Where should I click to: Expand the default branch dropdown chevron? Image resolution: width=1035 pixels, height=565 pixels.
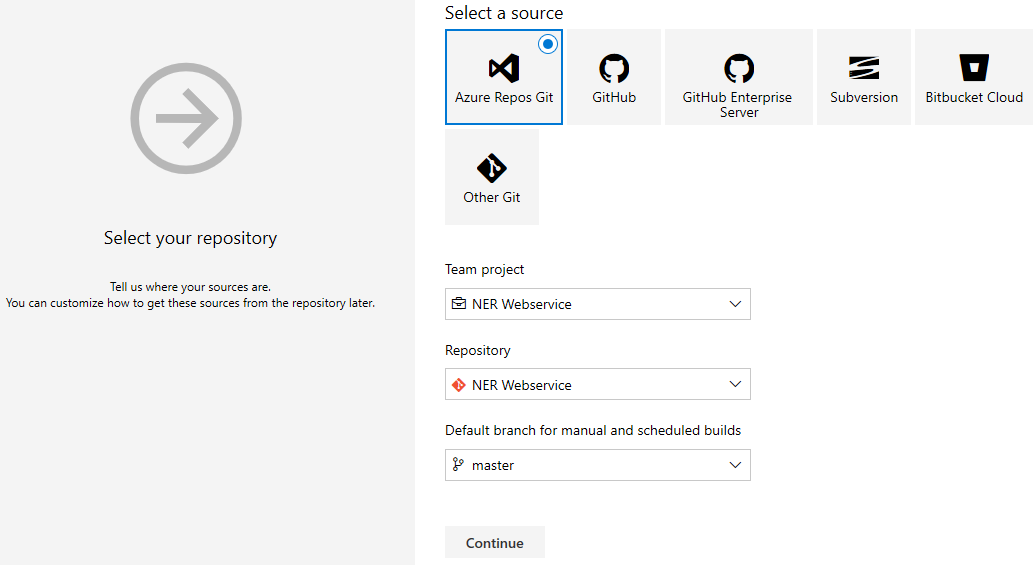click(735, 465)
